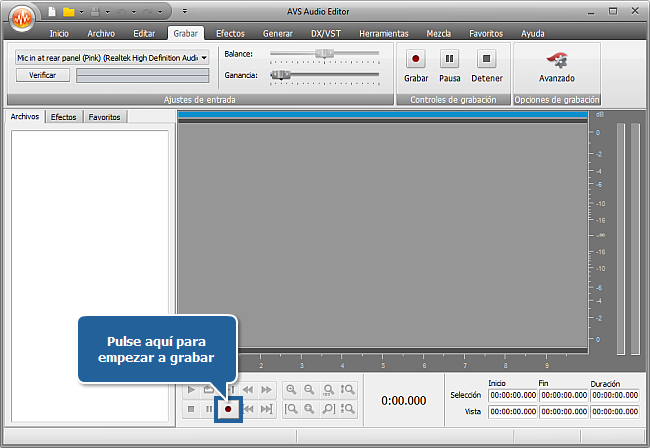650x448 pixels.
Task: Open the quick access toolbar customize dropdown
Action: point(185,12)
